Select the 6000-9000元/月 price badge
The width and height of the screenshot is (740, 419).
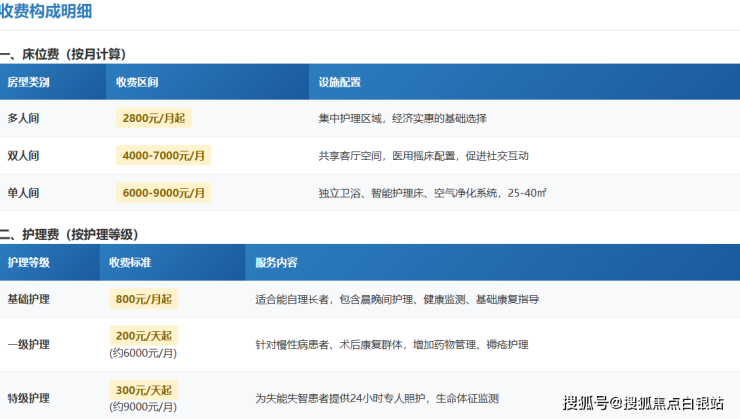tap(164, 192)
